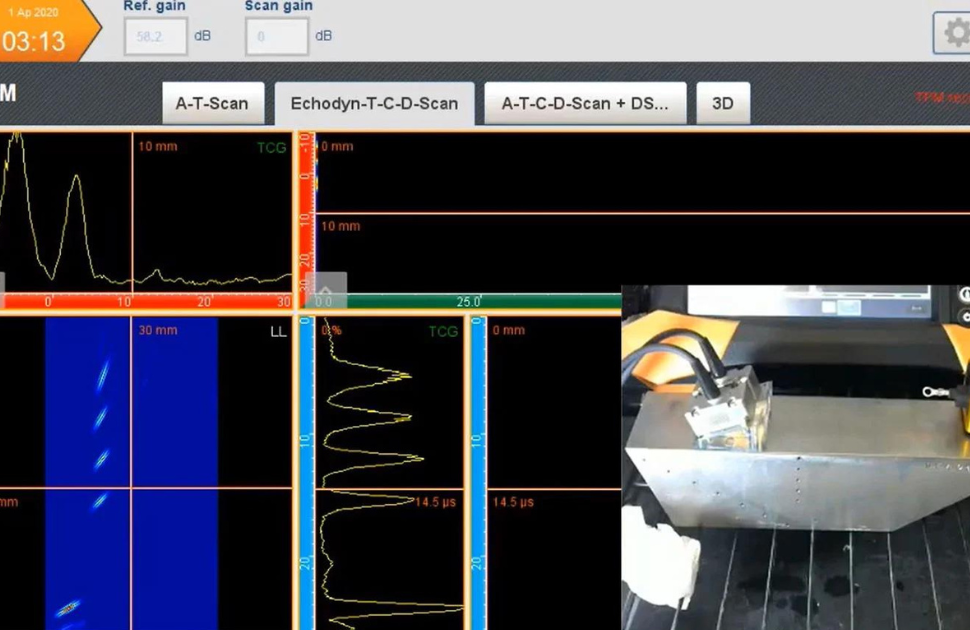This screenshot has height=630, width=970.
Task: Select the A-T-Scan tab
Action: click(213, 102)
